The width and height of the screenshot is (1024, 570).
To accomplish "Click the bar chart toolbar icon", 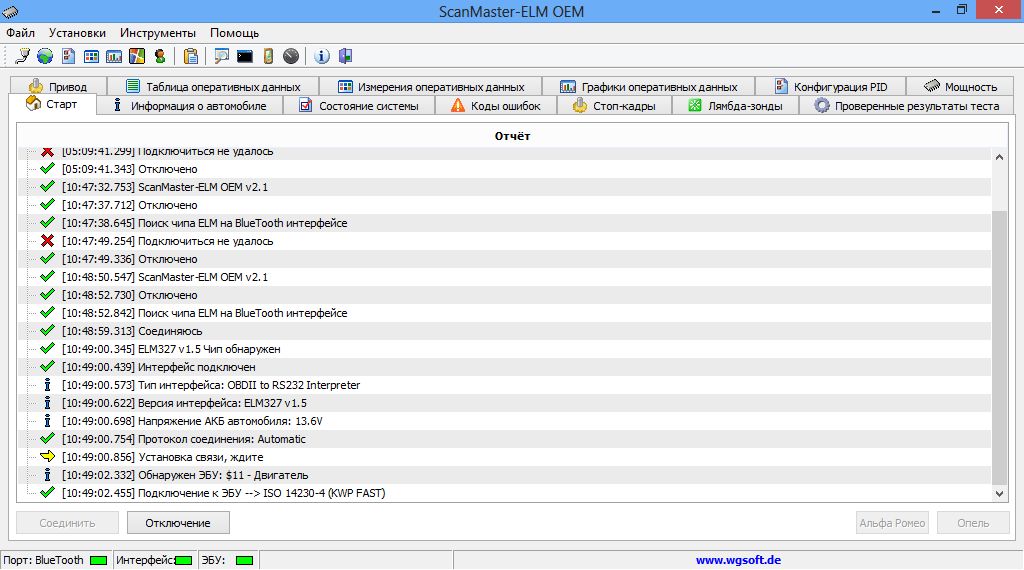I will (114, 56).
